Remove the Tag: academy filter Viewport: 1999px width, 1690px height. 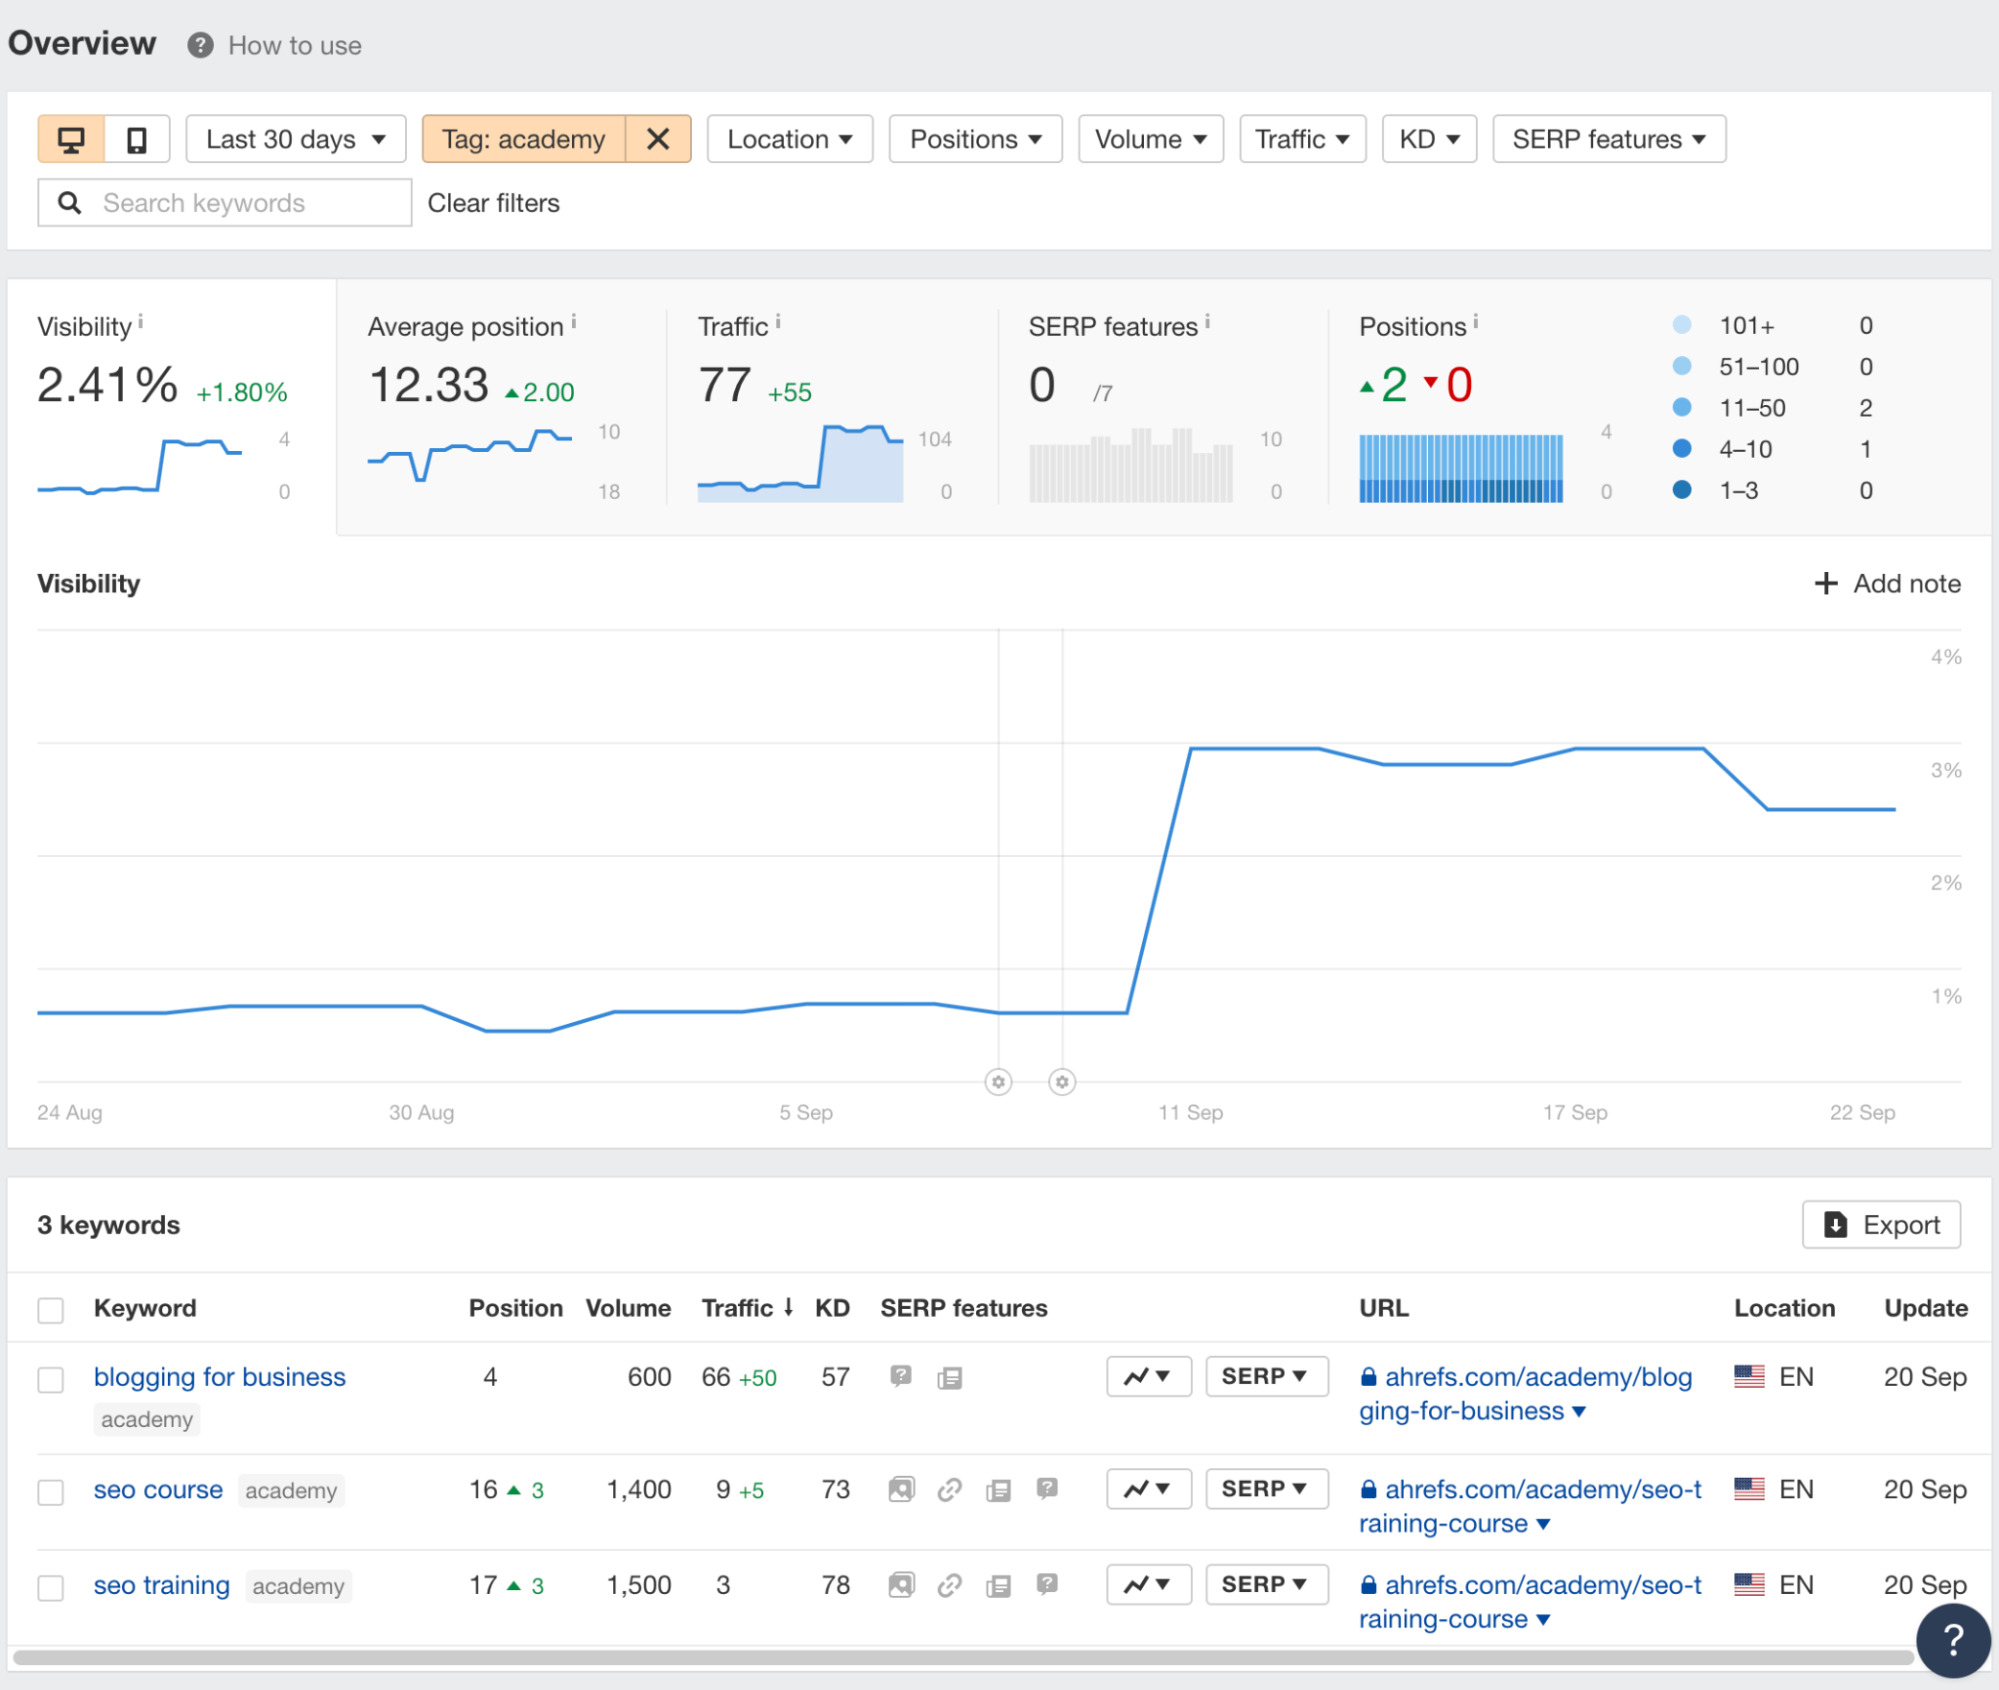[x=657, y=139]
